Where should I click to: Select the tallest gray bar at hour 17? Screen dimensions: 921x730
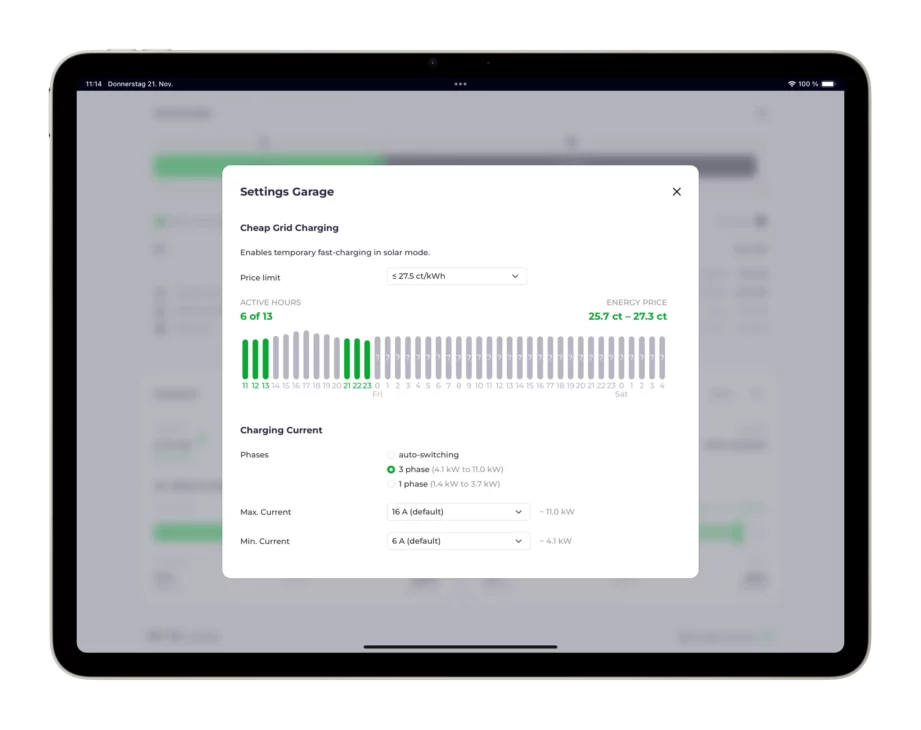[306, 355]
